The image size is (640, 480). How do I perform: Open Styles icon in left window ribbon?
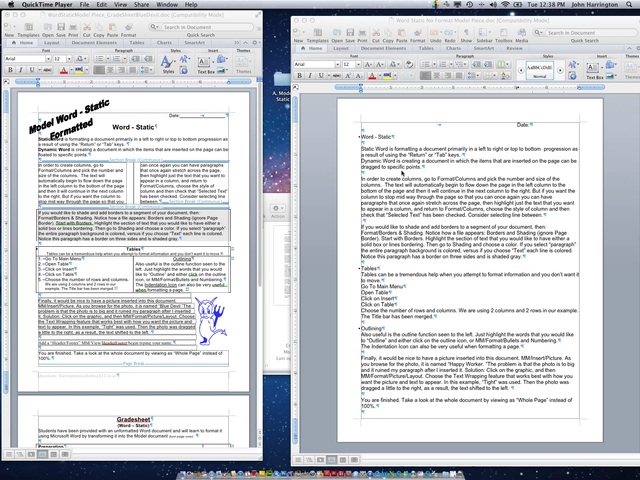168,64
